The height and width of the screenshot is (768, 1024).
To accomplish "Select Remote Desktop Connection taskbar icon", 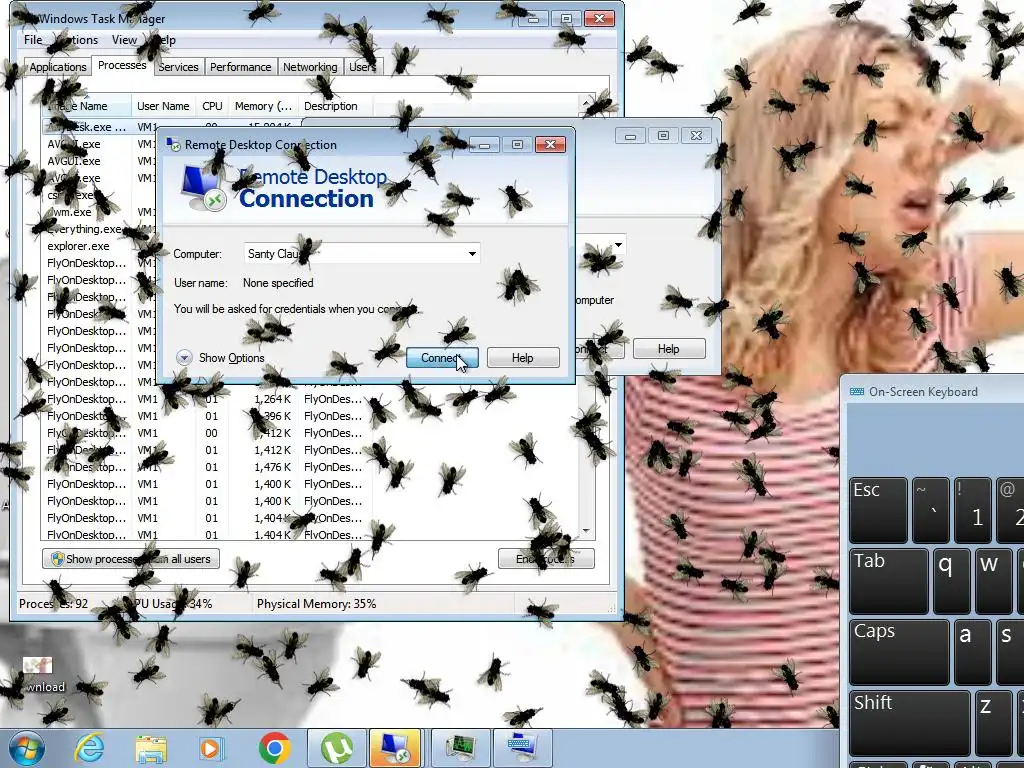I will (x=396, y=749).
